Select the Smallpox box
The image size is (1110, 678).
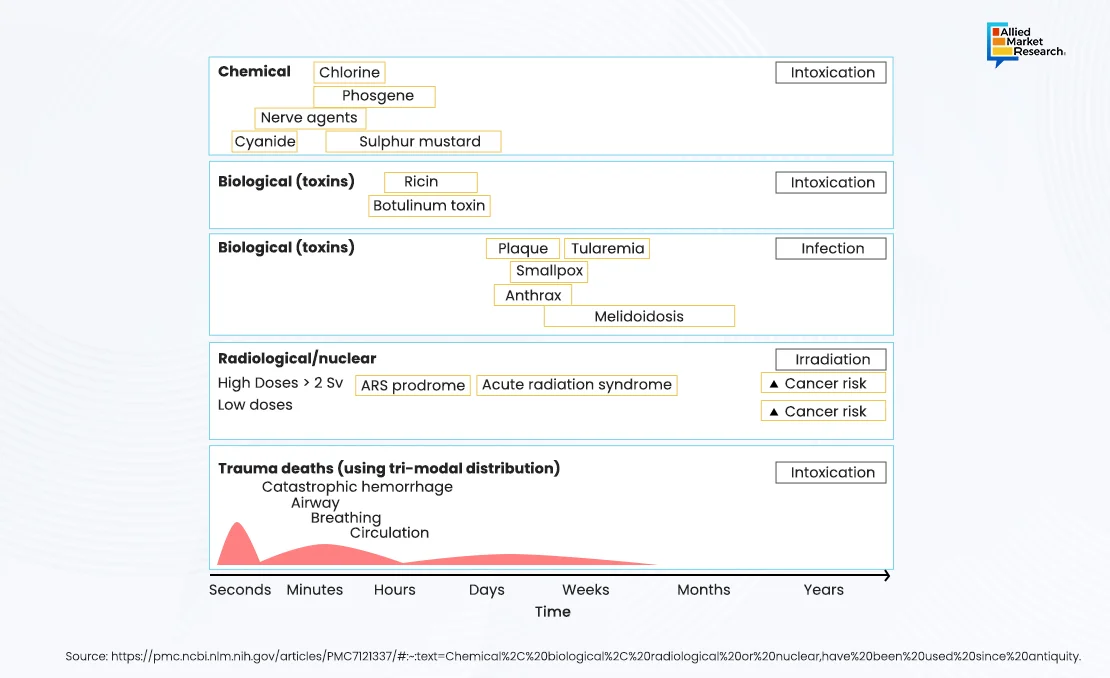[x=549, y=271]
